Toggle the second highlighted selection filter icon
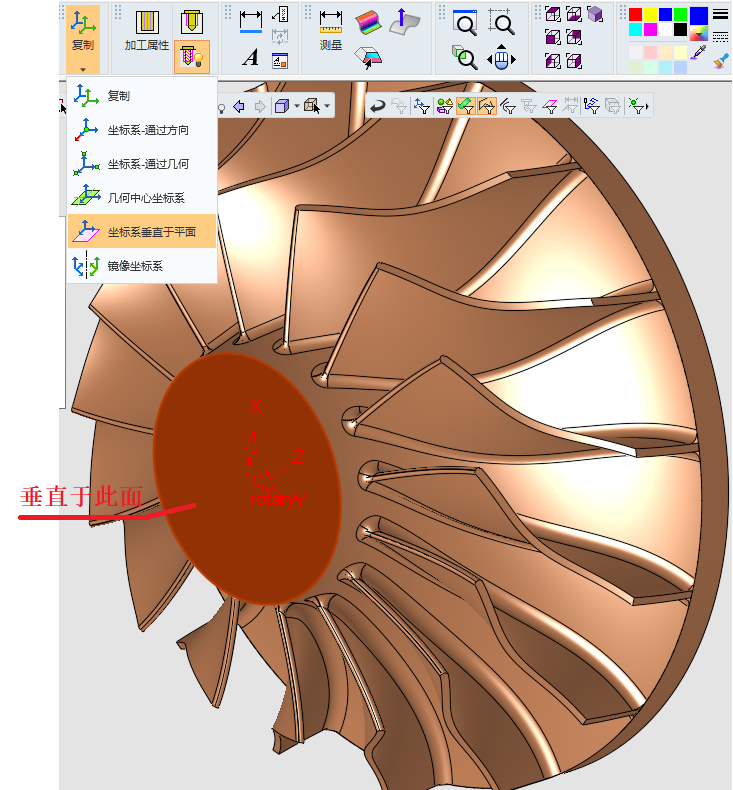This screenshot has height=790, width=733. tap(487, 106)
